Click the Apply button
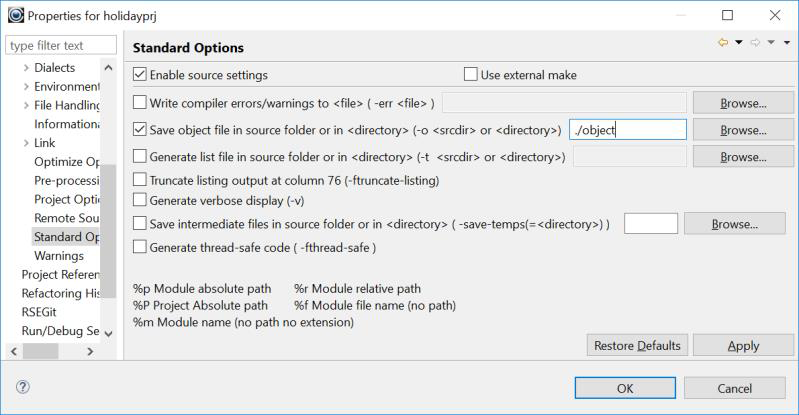The width and height of the screenshot is (799, 415). click(743, 345)
